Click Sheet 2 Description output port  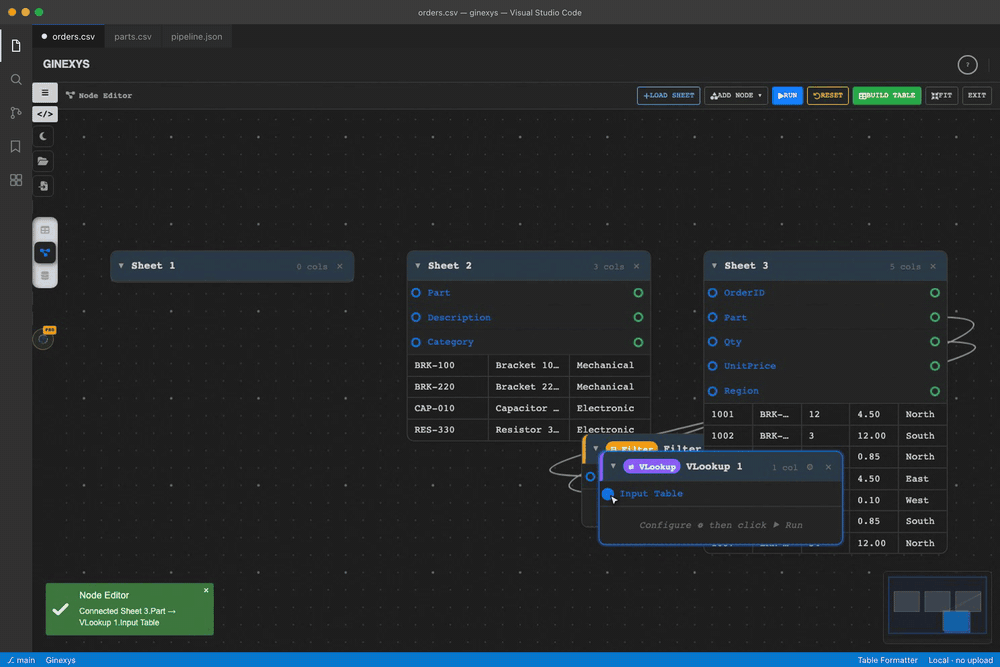pos(638,317)
